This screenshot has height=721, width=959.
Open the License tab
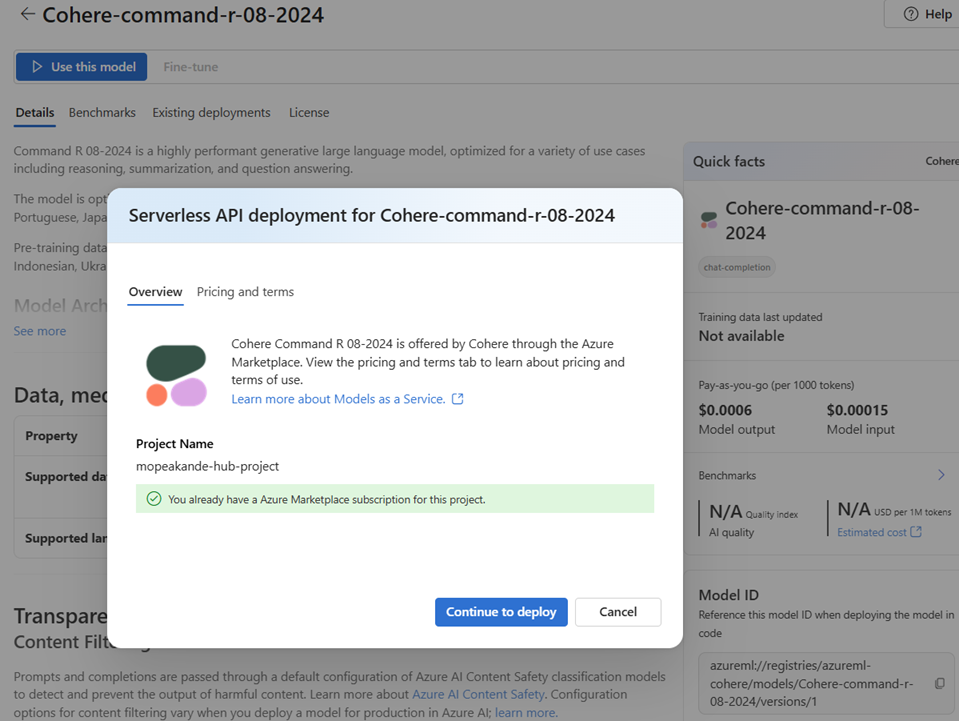click(x=309, y=113)
